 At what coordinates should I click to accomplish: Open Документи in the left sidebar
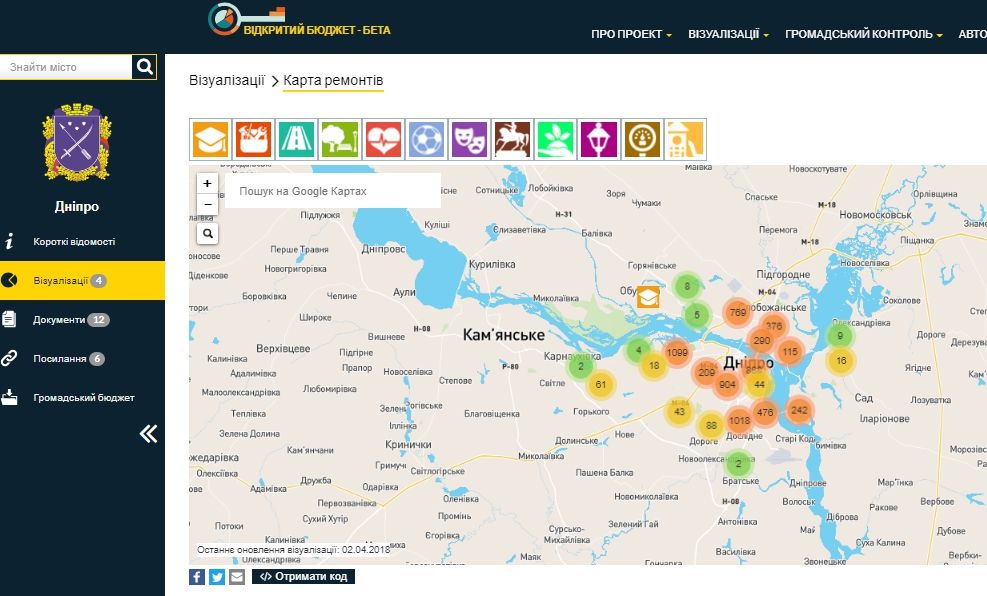(x=60, y=320)
